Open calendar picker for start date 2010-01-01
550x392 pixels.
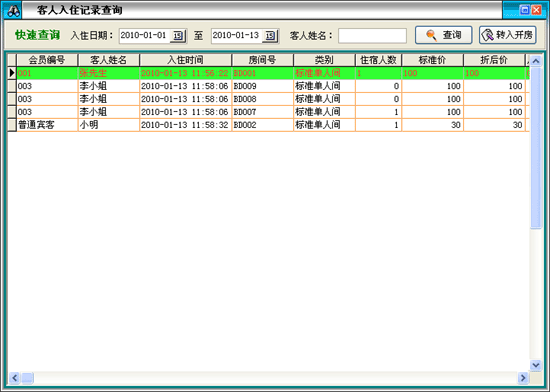point(178,36)
